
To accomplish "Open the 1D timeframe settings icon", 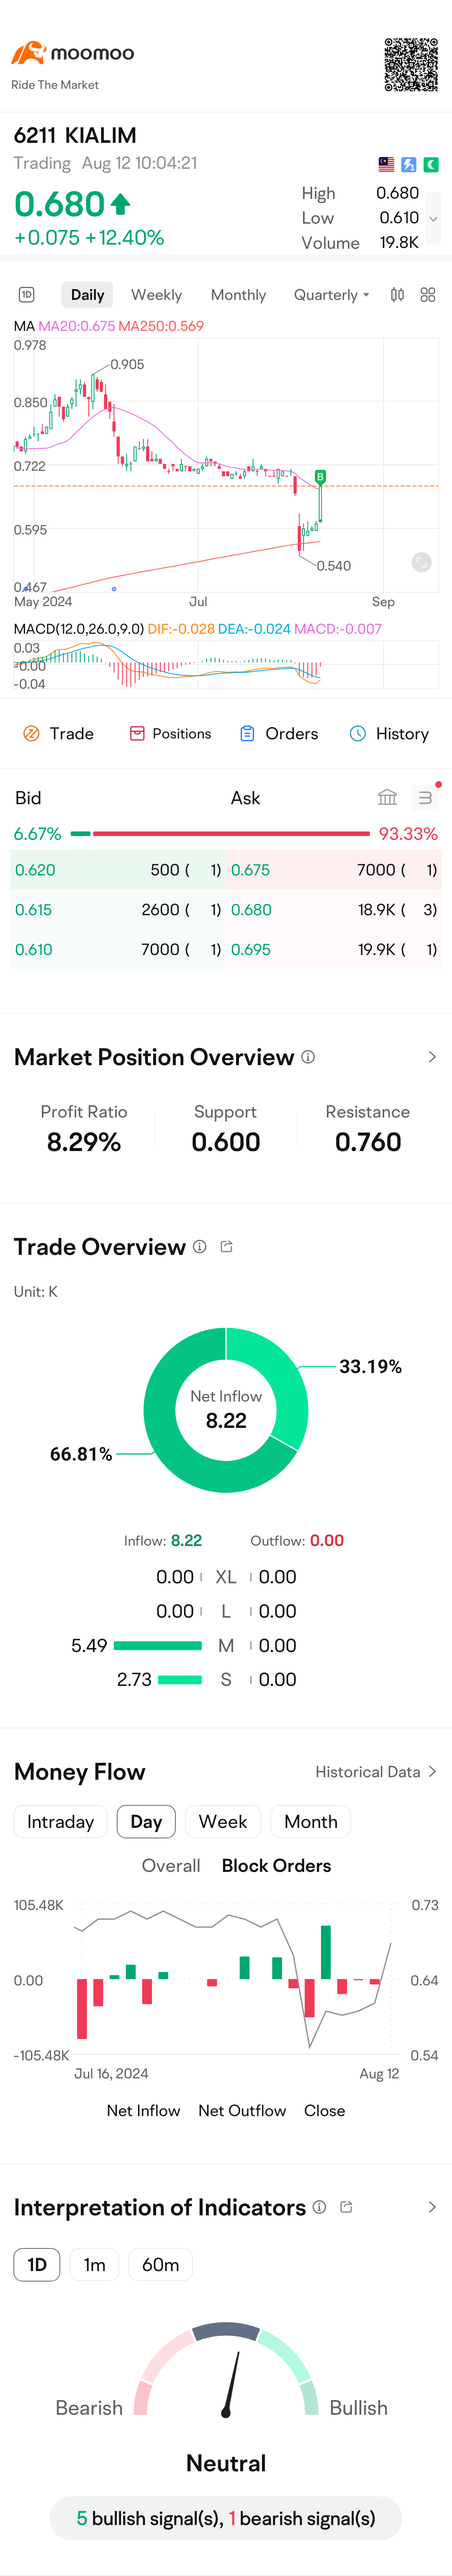I will tap(27, 295).
